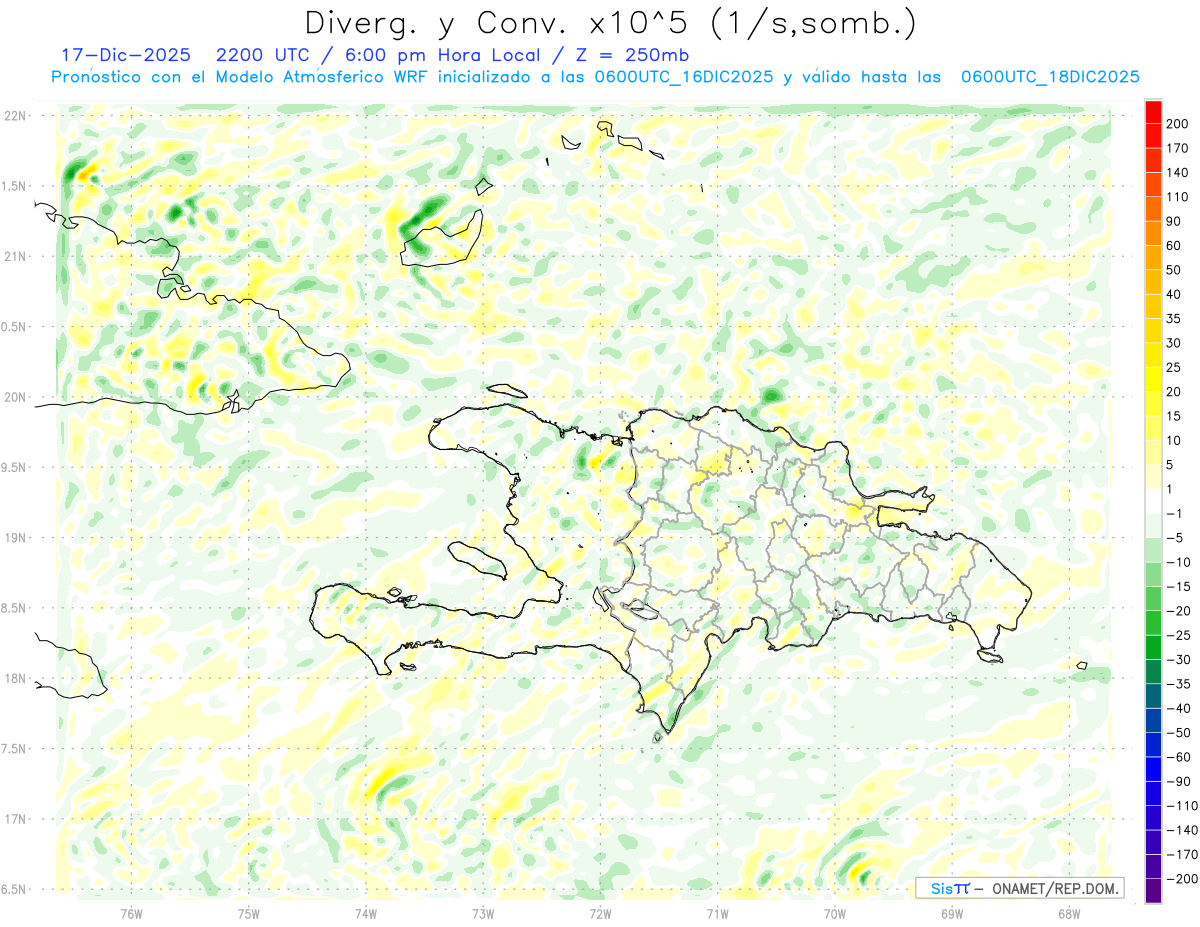Image resolution: width=1200 pixels, height=927 pixels.
Task: Click the positive '110' colorbar label
Action: click(1178, 197)
